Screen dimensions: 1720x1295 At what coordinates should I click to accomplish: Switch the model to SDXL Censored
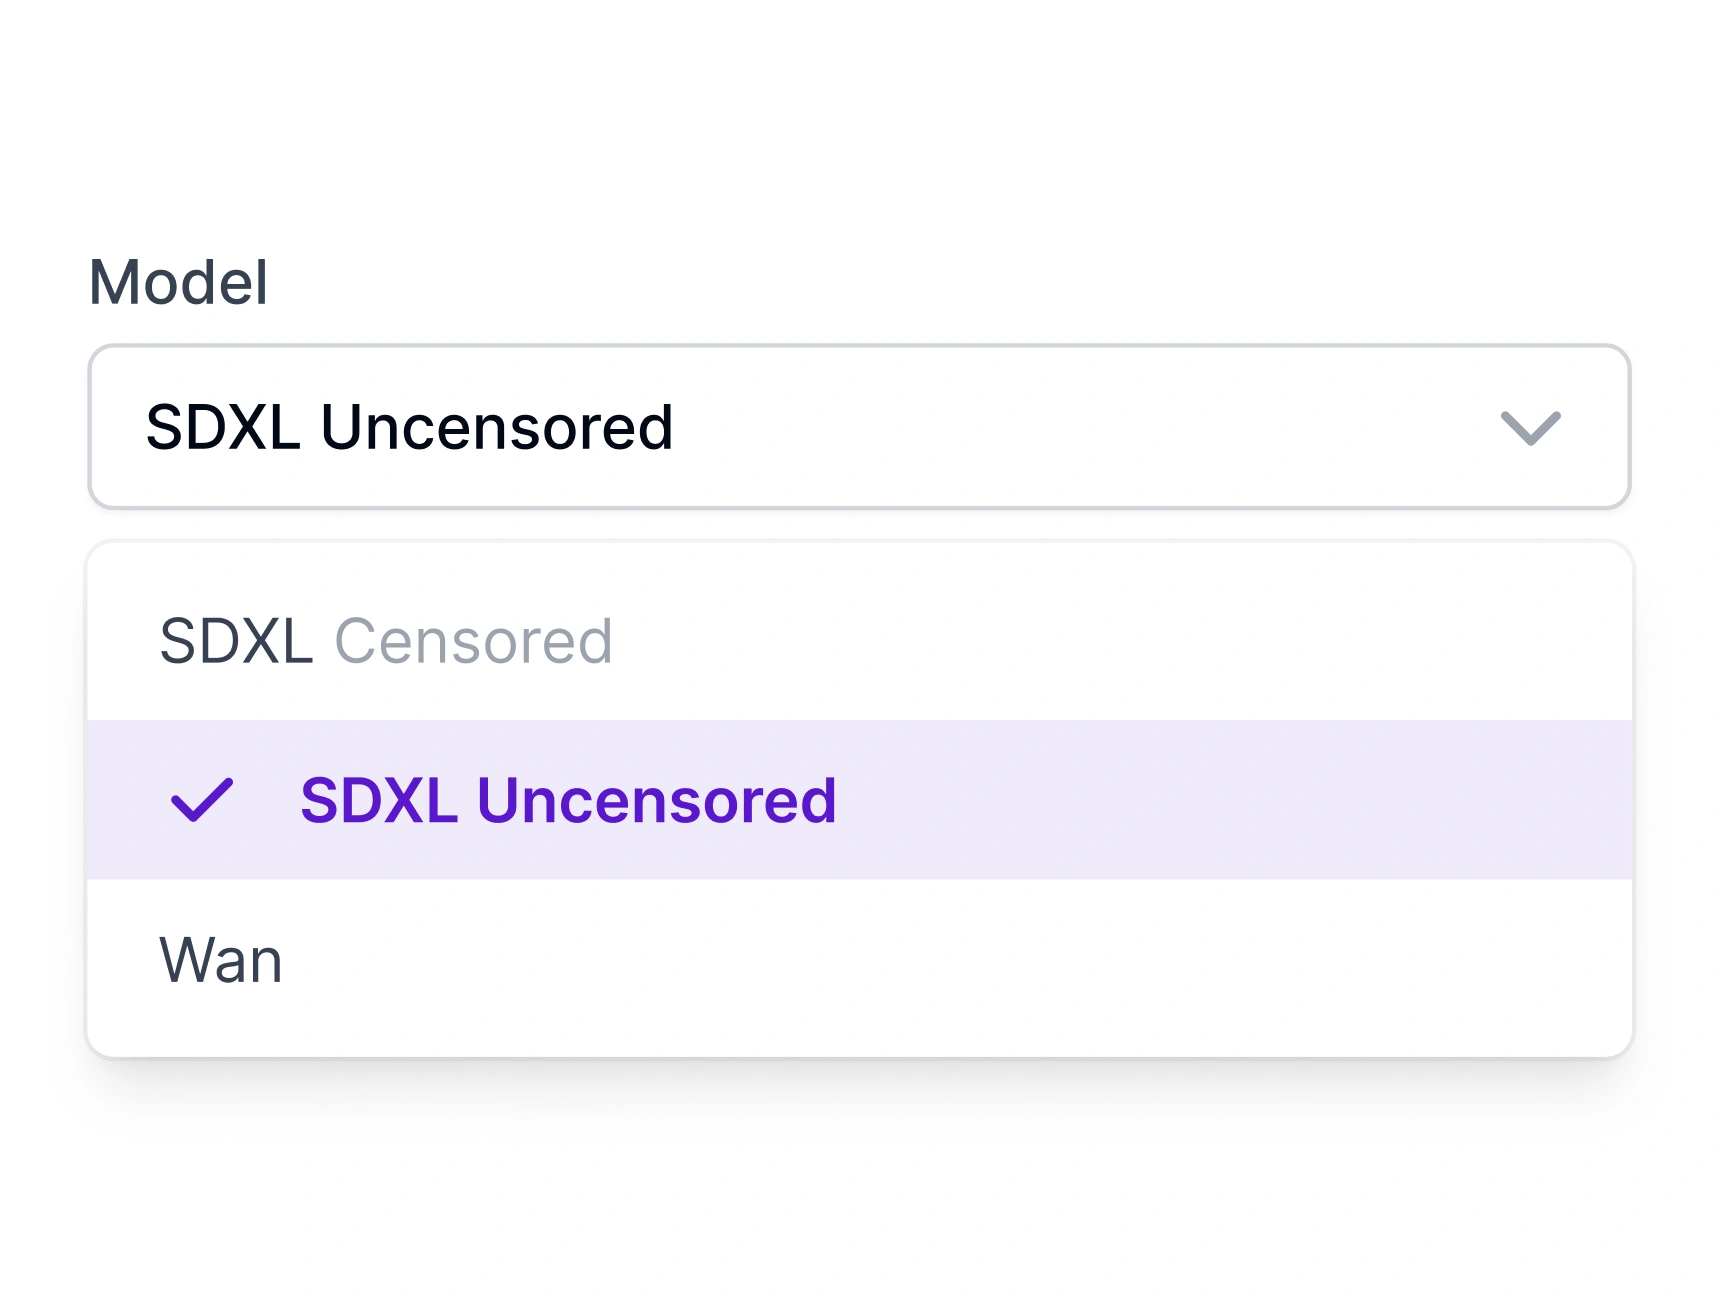click(386, 641)
